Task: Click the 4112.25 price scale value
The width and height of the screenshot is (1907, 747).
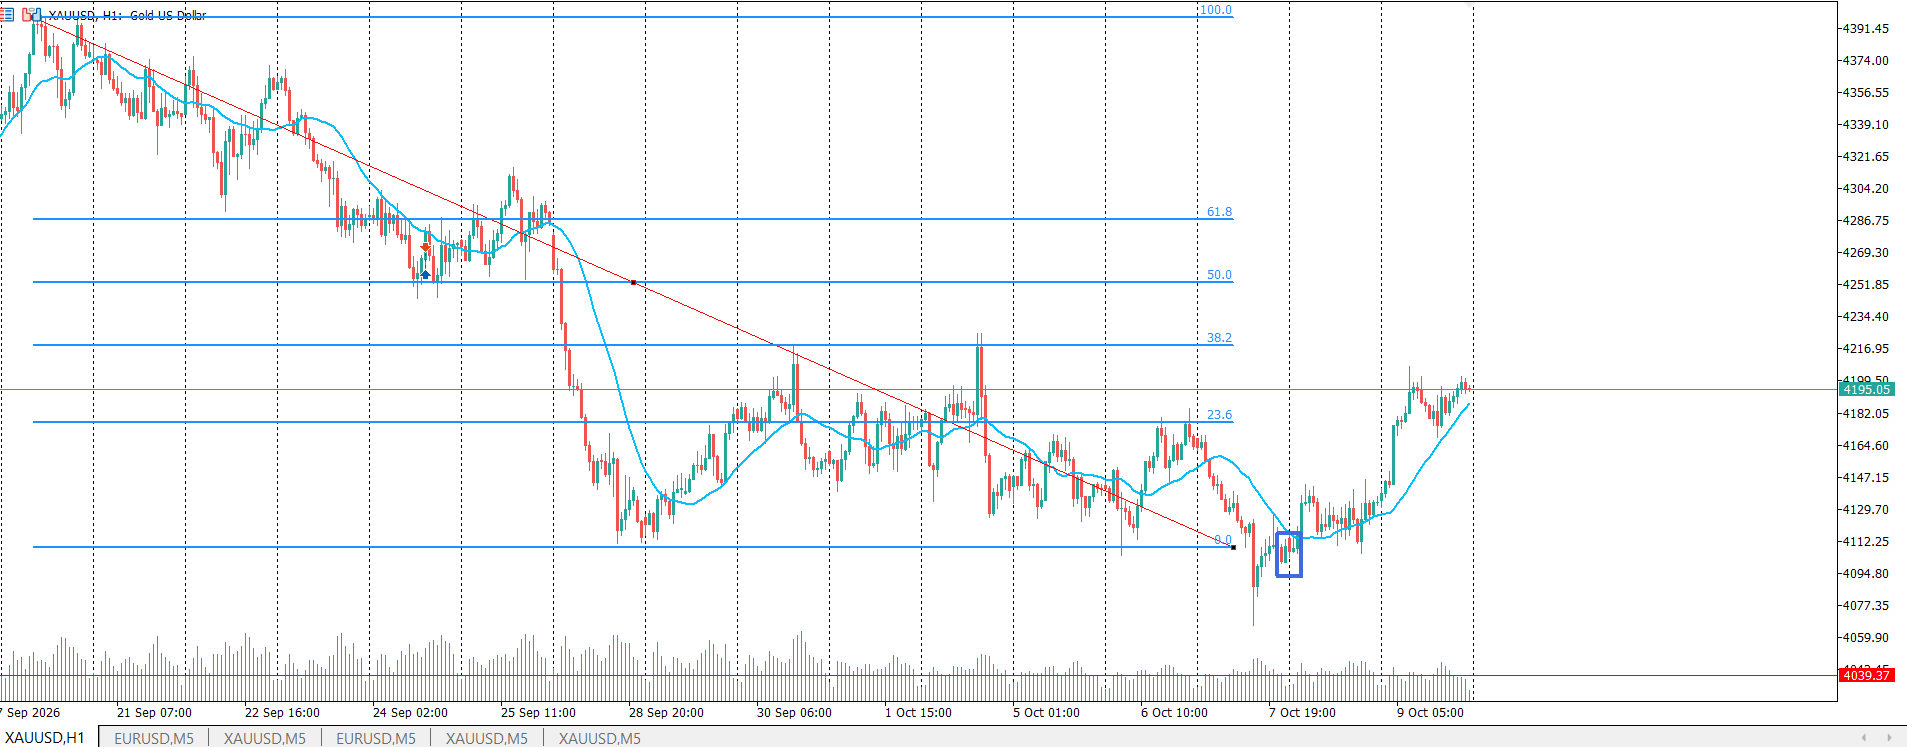Action: click(1866, 542)
